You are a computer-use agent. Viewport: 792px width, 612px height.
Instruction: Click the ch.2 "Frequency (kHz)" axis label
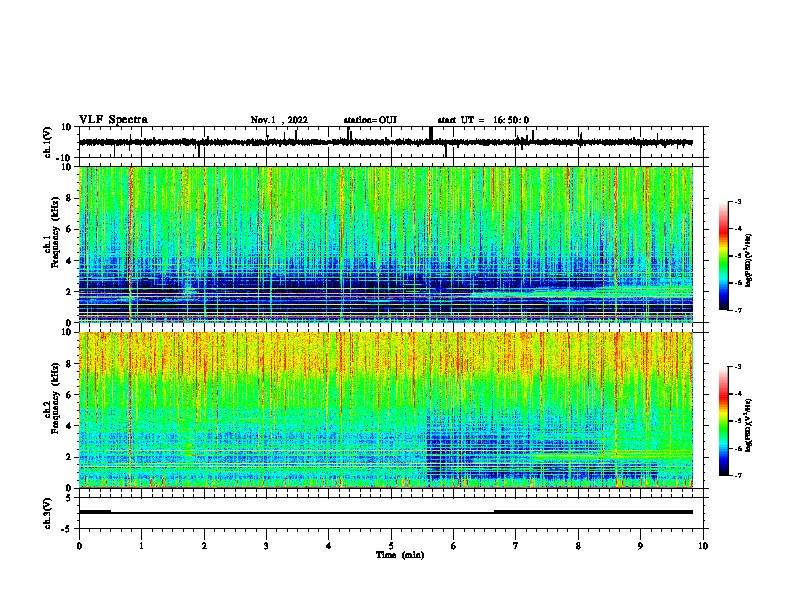click(x=55, y=398)
